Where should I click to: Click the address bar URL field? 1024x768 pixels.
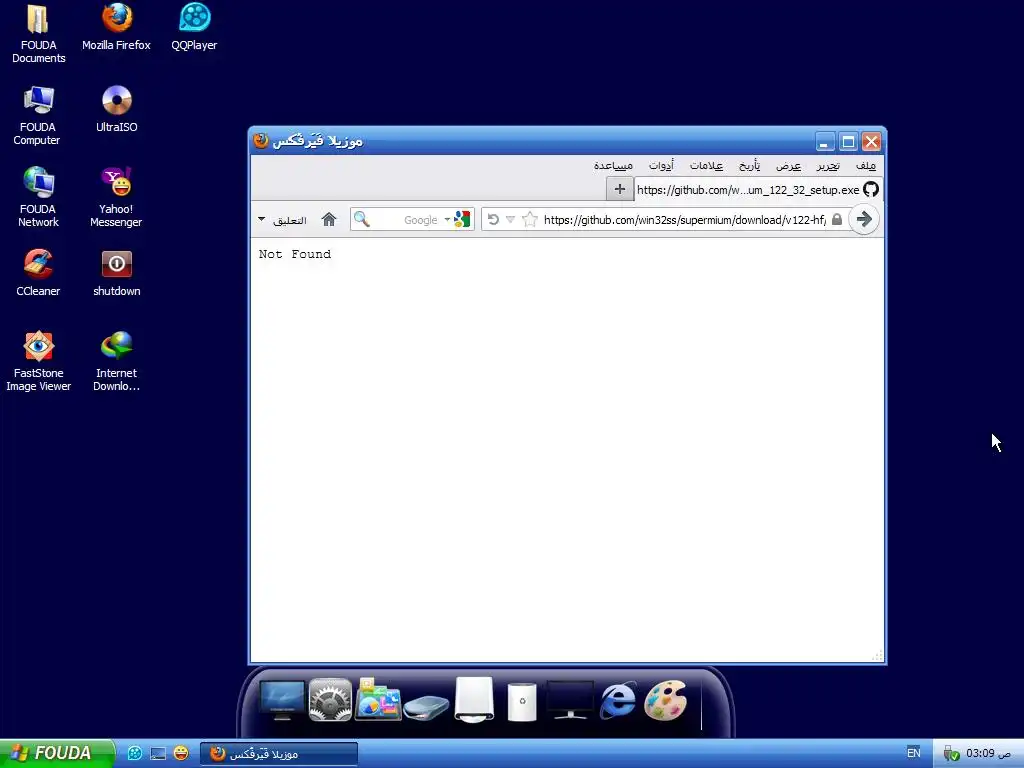coord(684,219)
